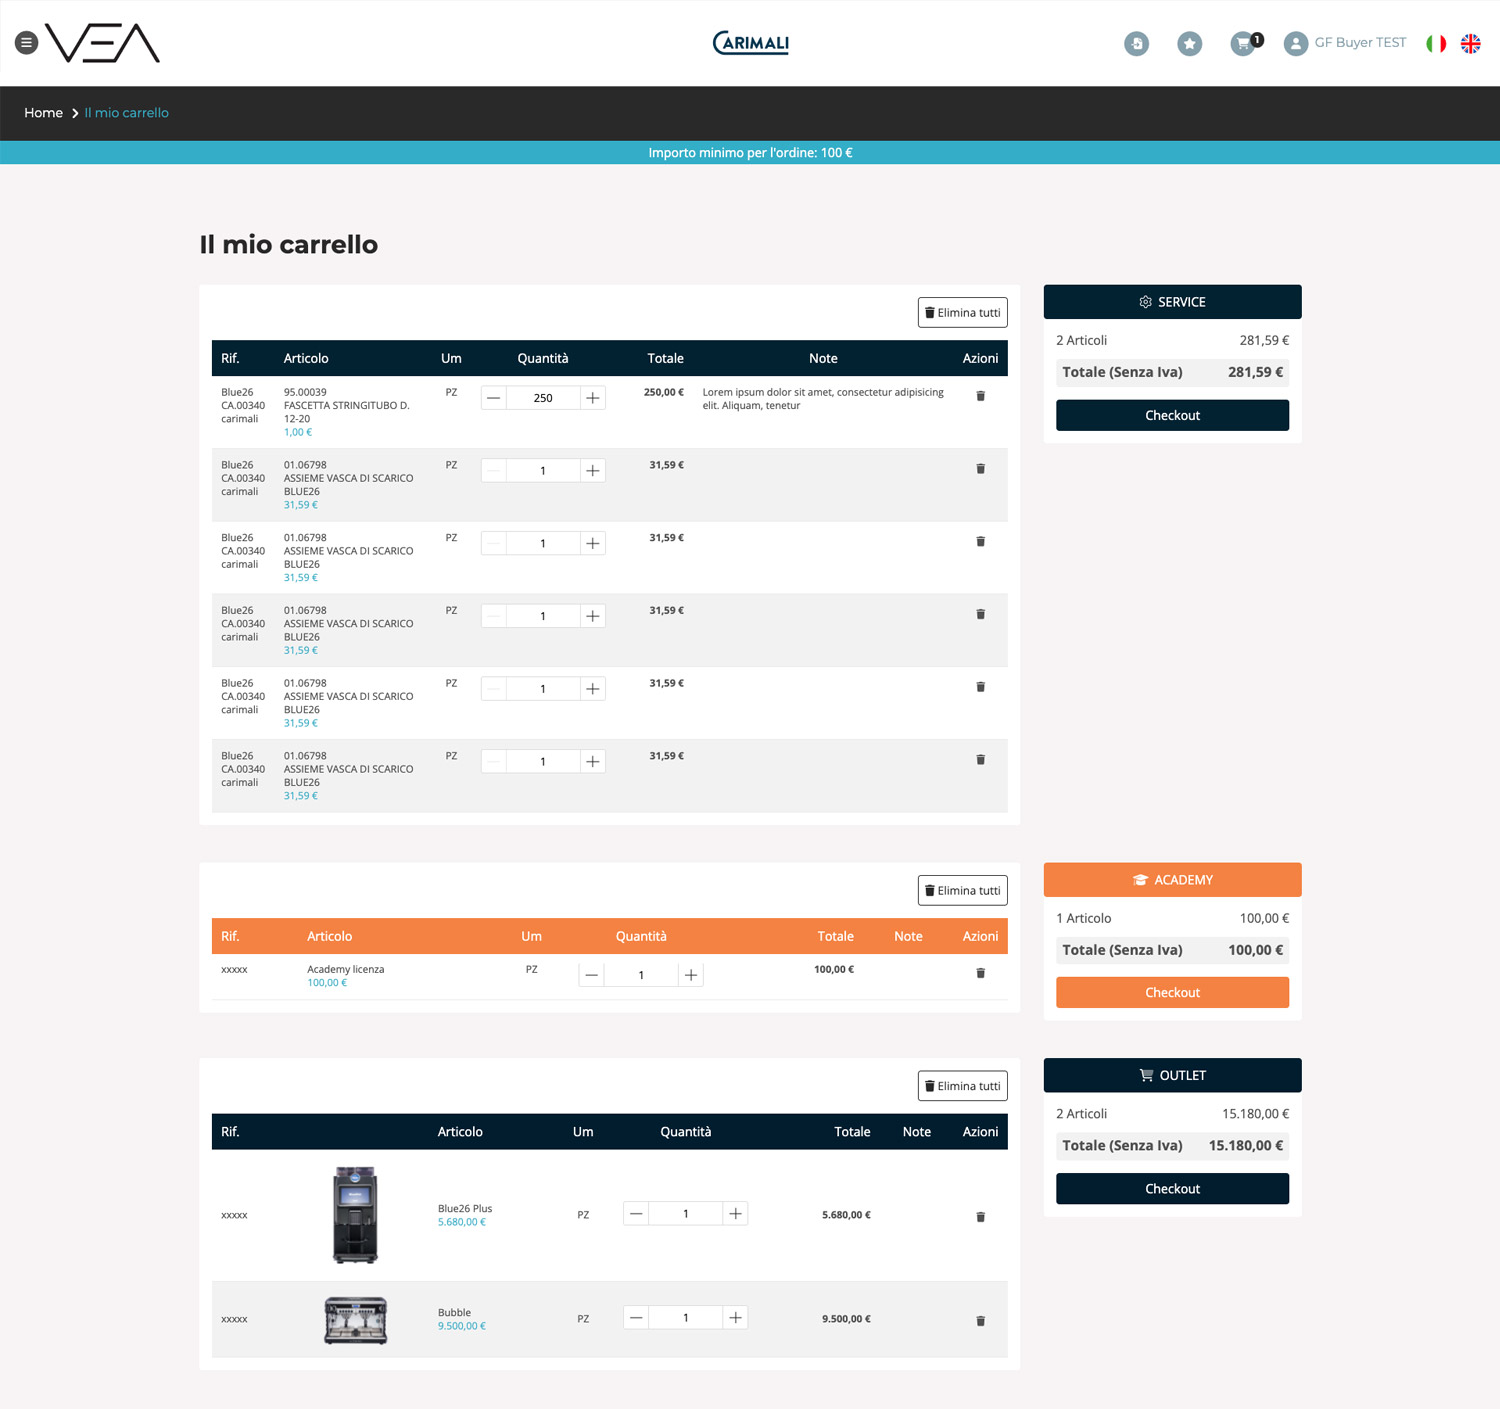Image resolution: width=1500 pixels, height=1409 pixels.
Task: Increase quantity of FASCETTA STRINGITUBO item
Action: point(593,398)
